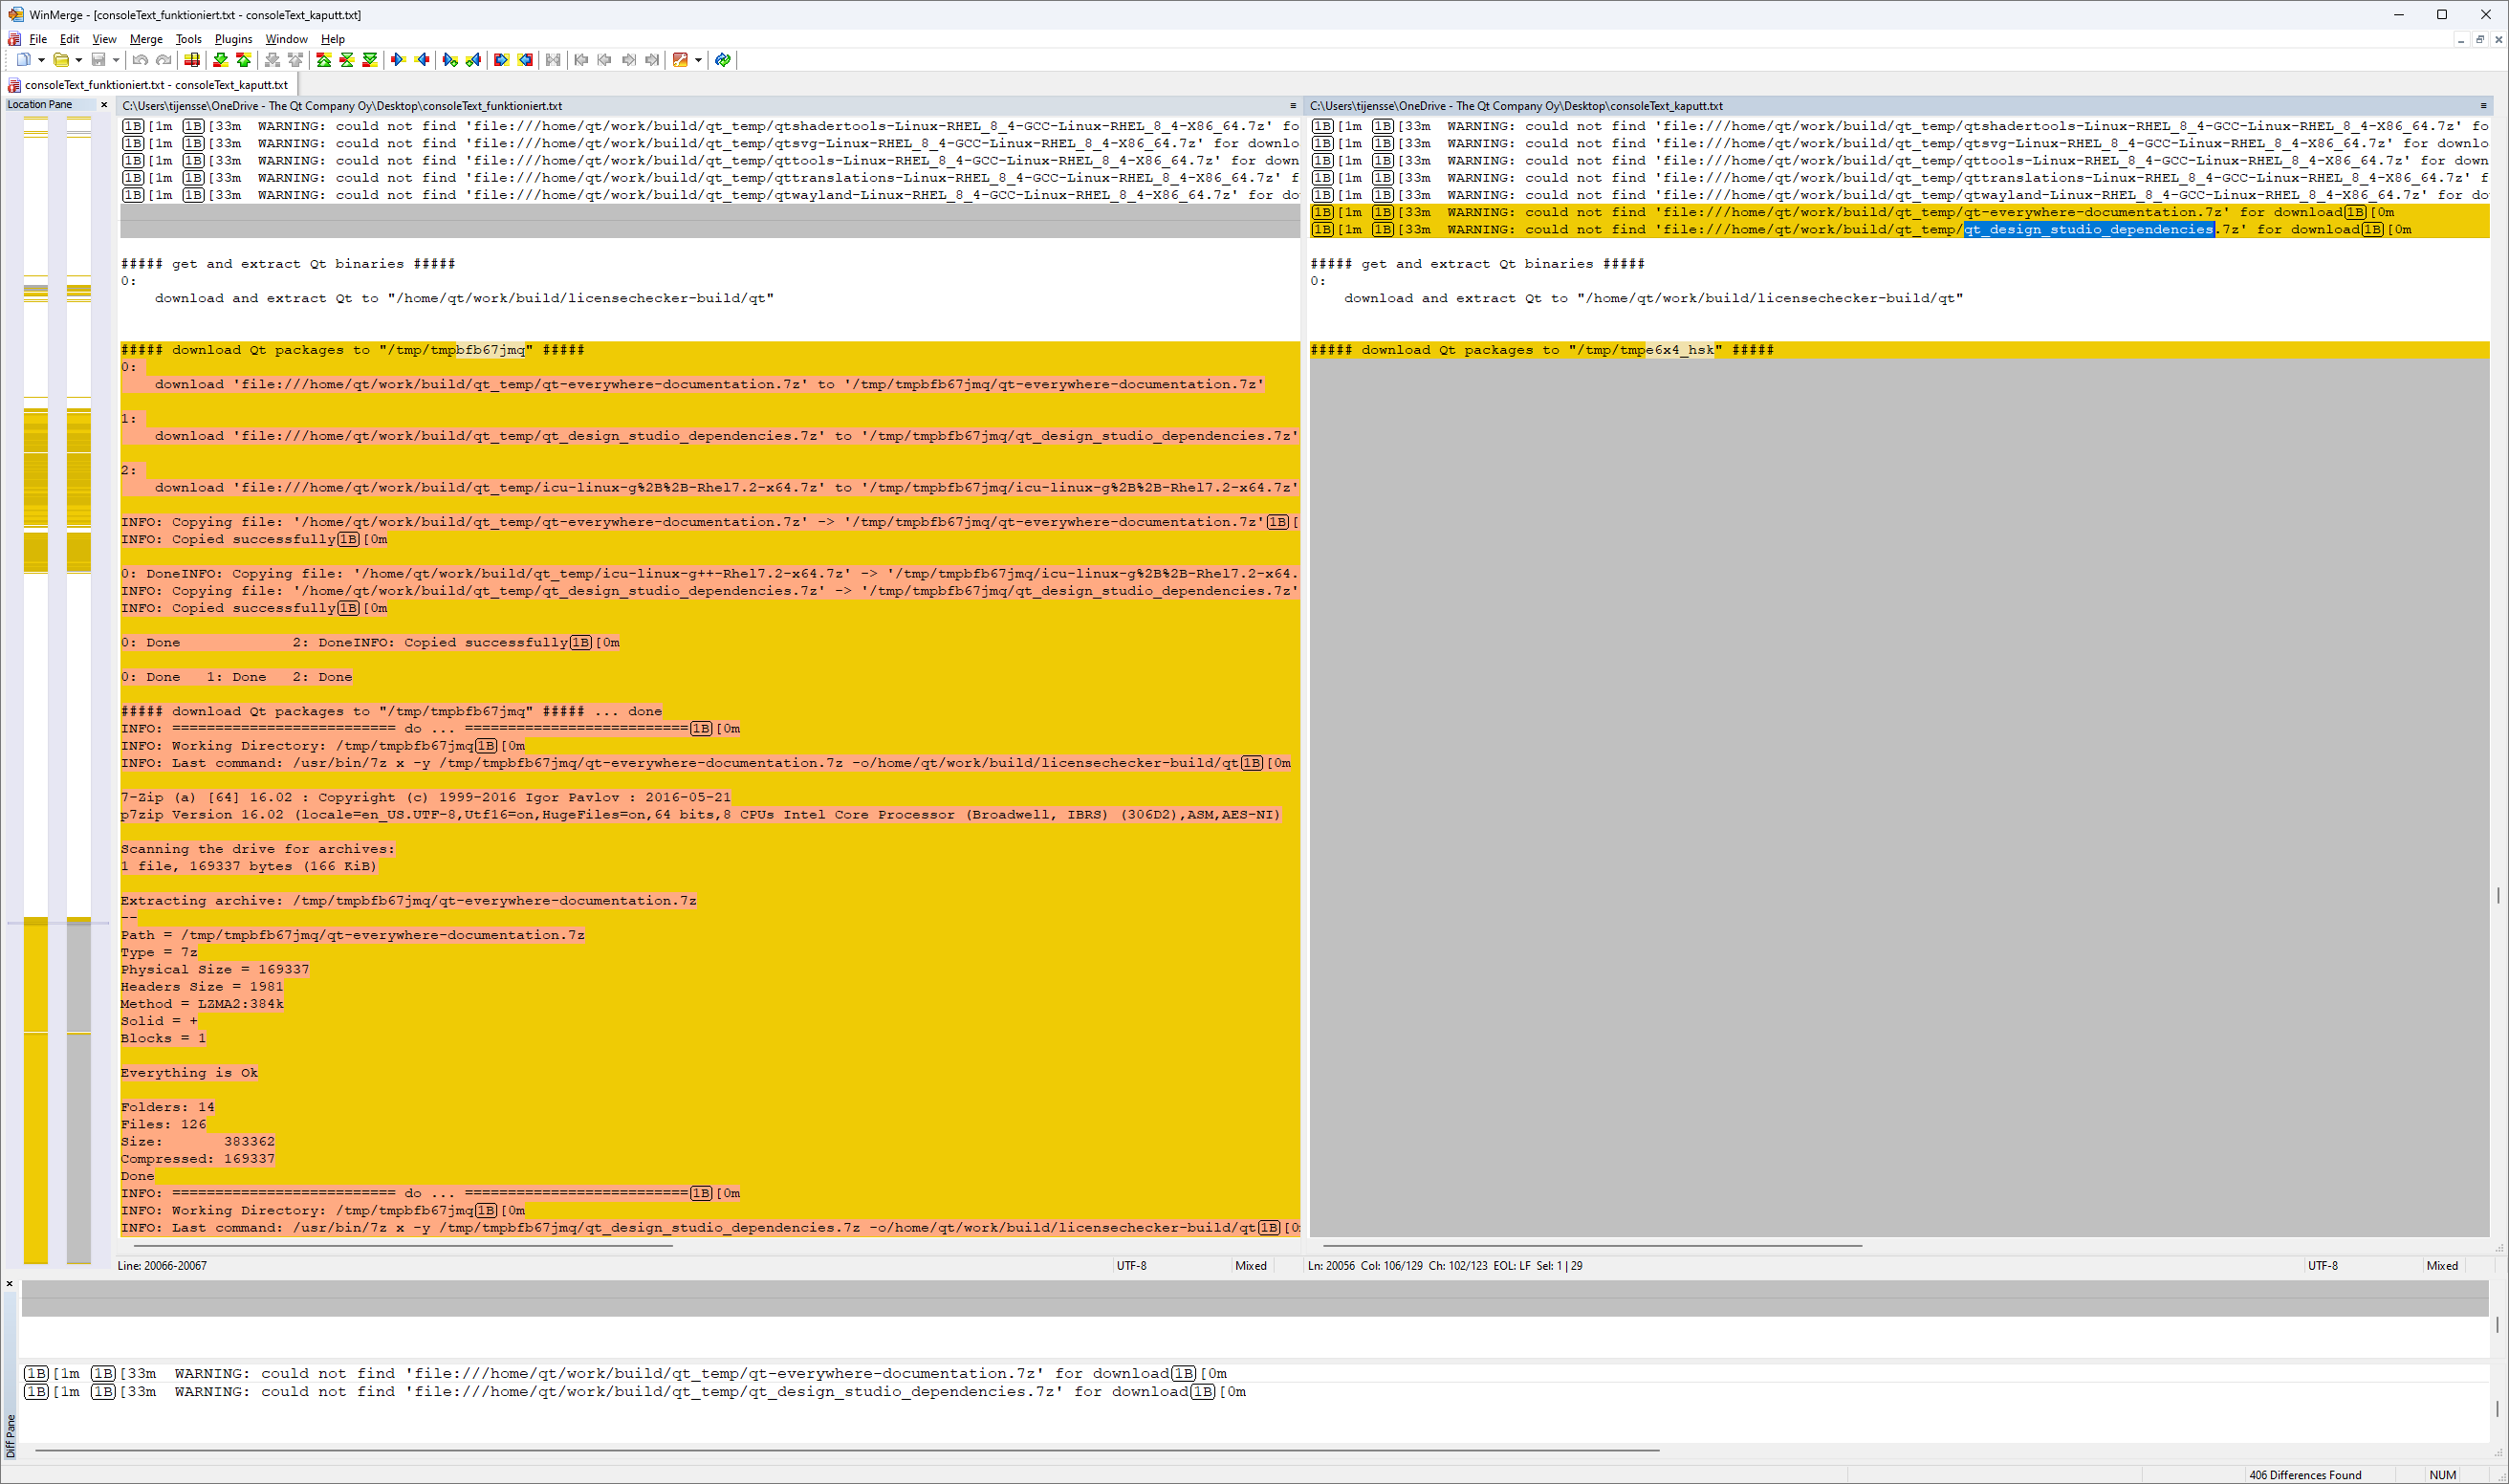Viewport: 2509px width, 1484px height.
Task: Click the Save toolbar icon
Action: [x=98, y=60]
